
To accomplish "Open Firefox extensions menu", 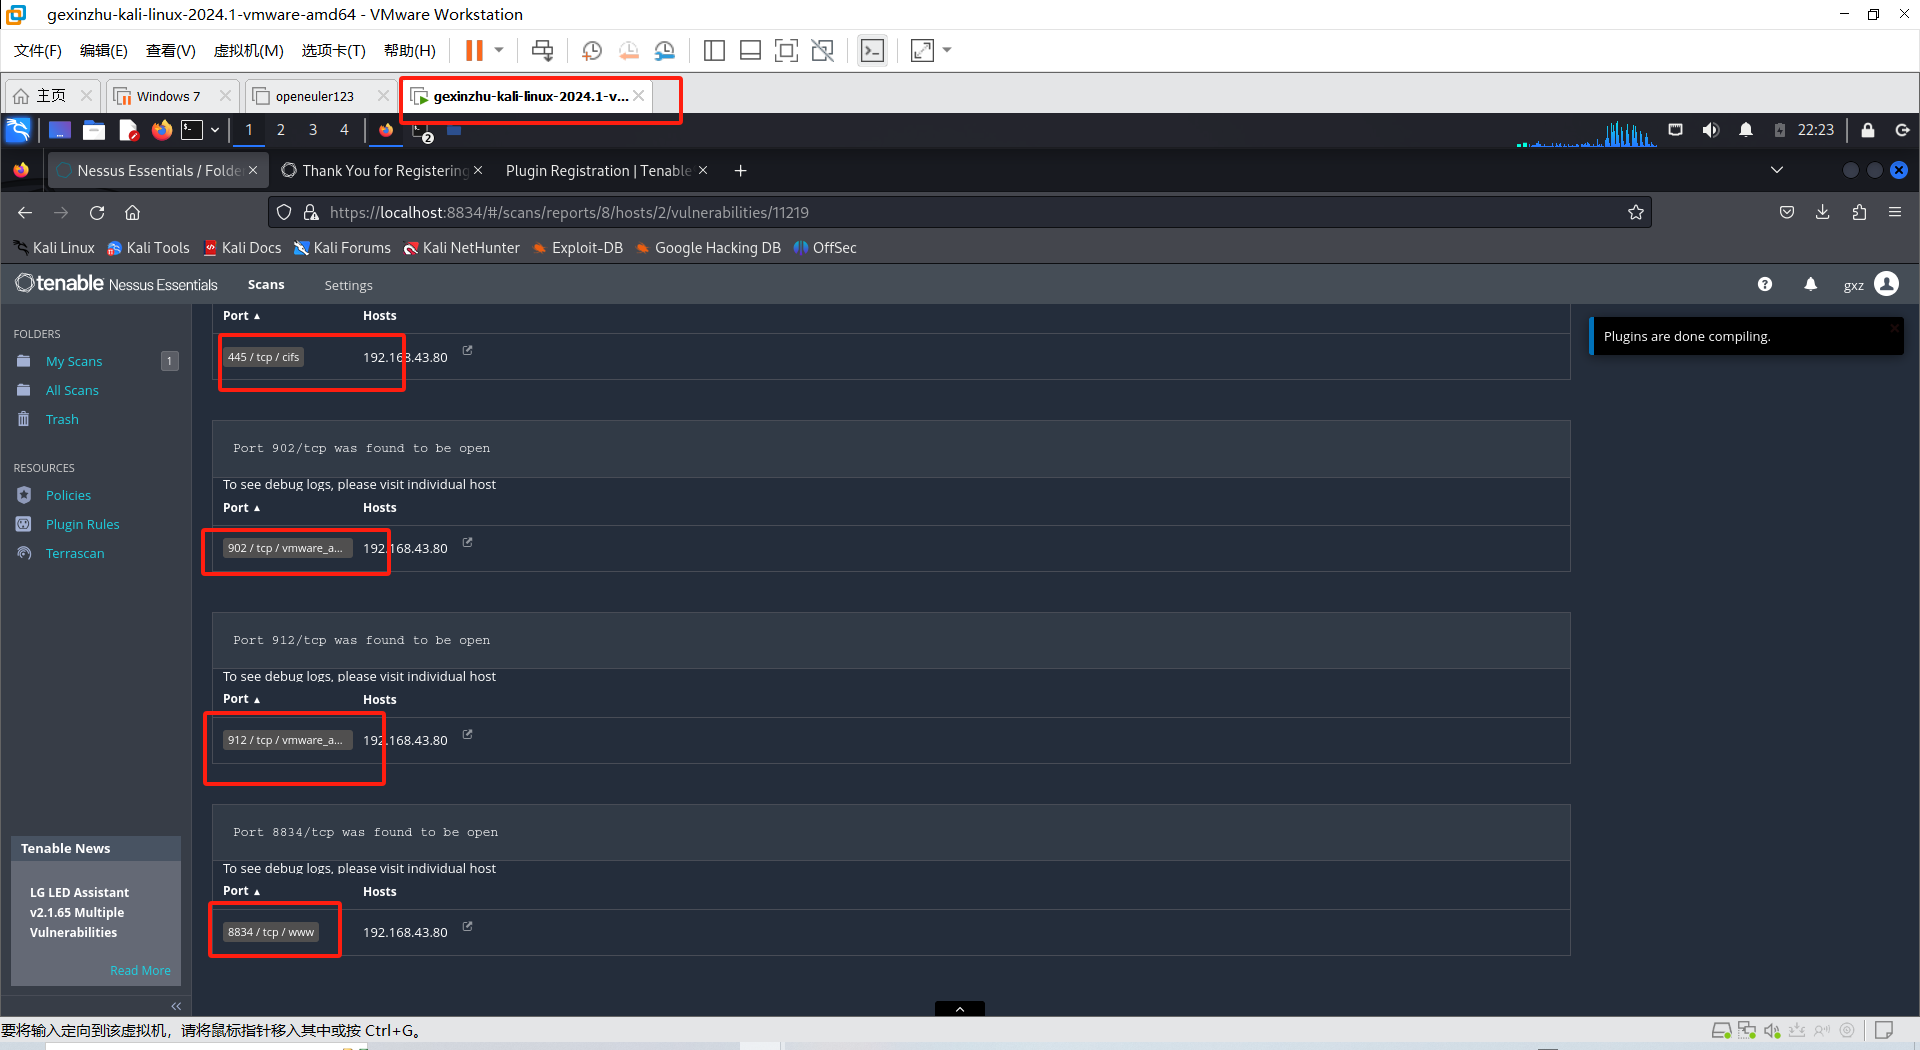I will (1859, 212).
